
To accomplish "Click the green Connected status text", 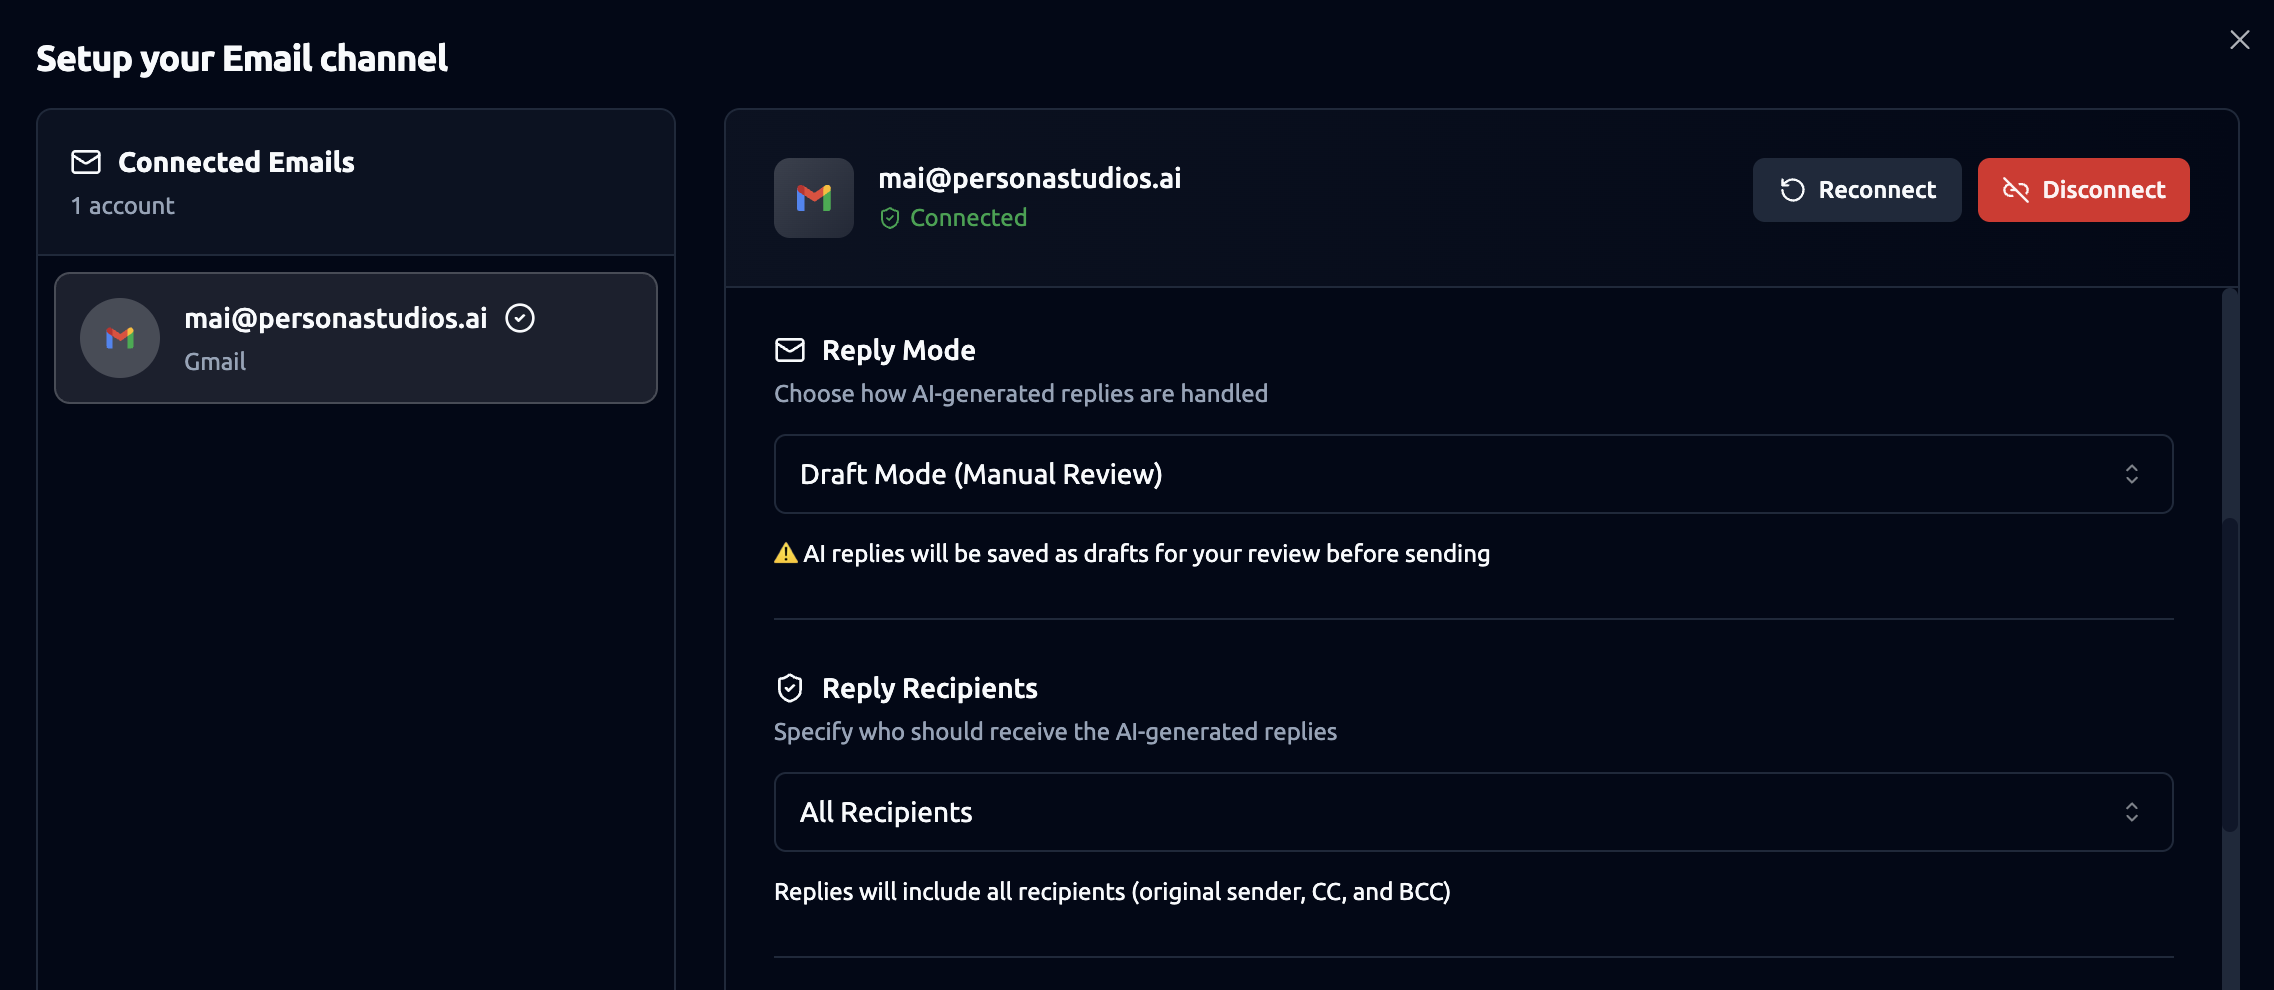I will (x=968, y=218).
